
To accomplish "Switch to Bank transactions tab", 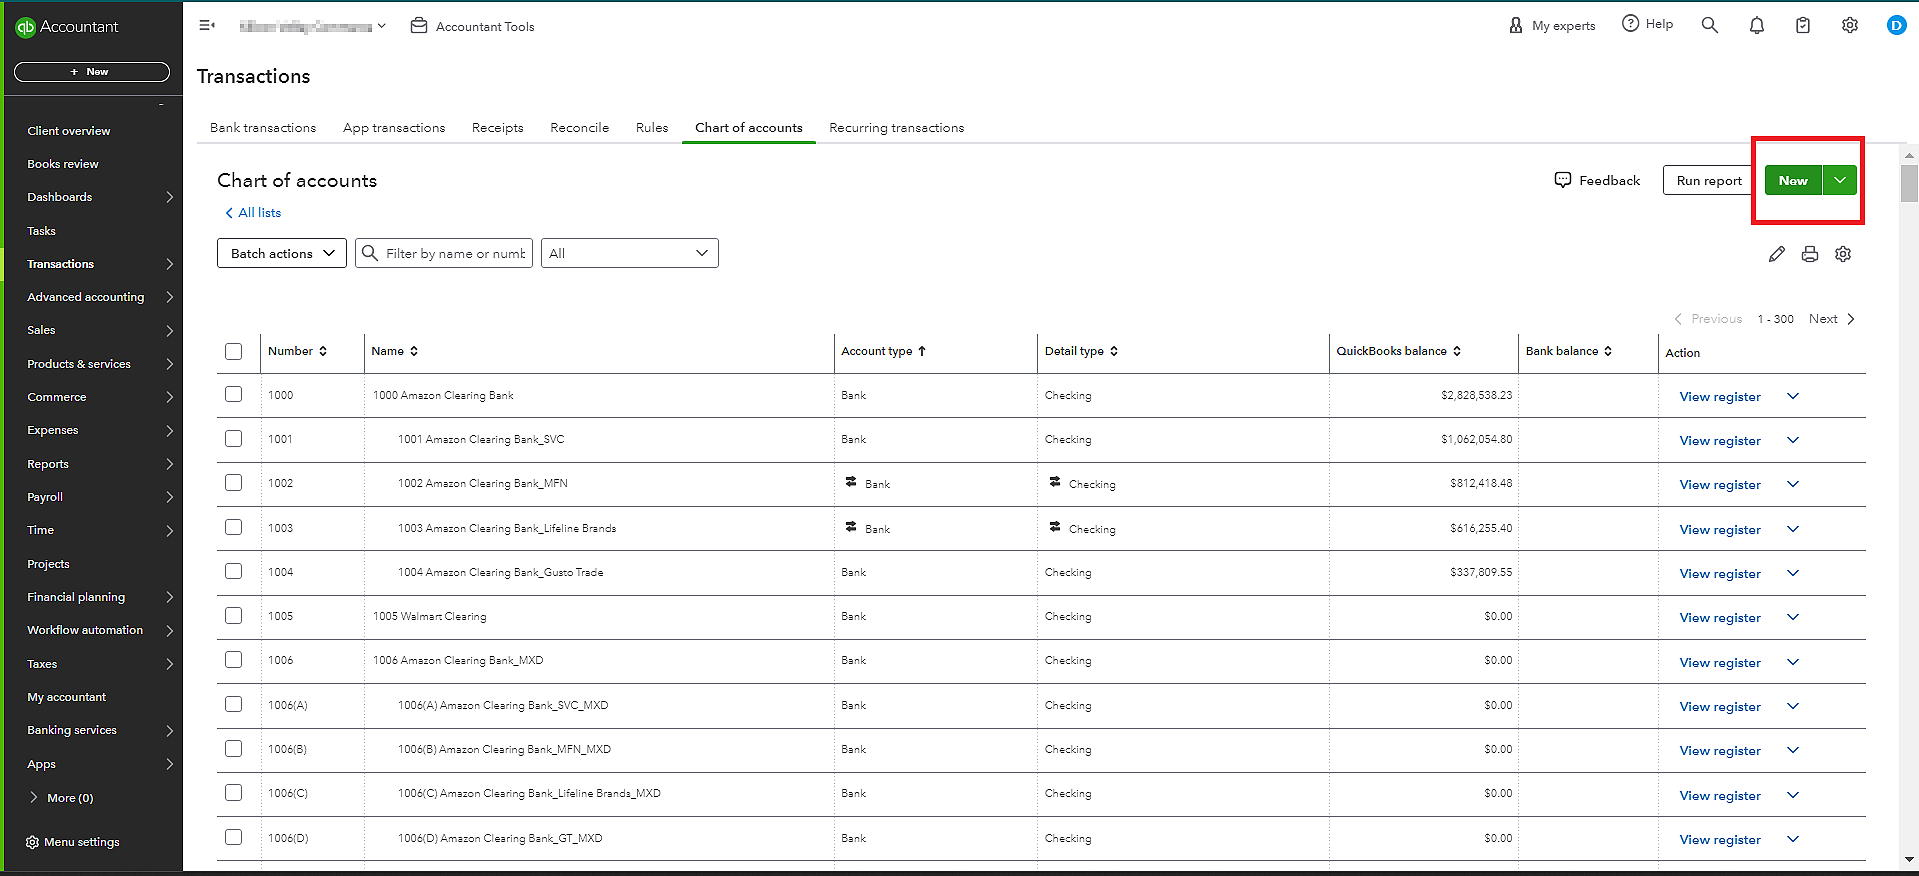I will tap(263, 127).
